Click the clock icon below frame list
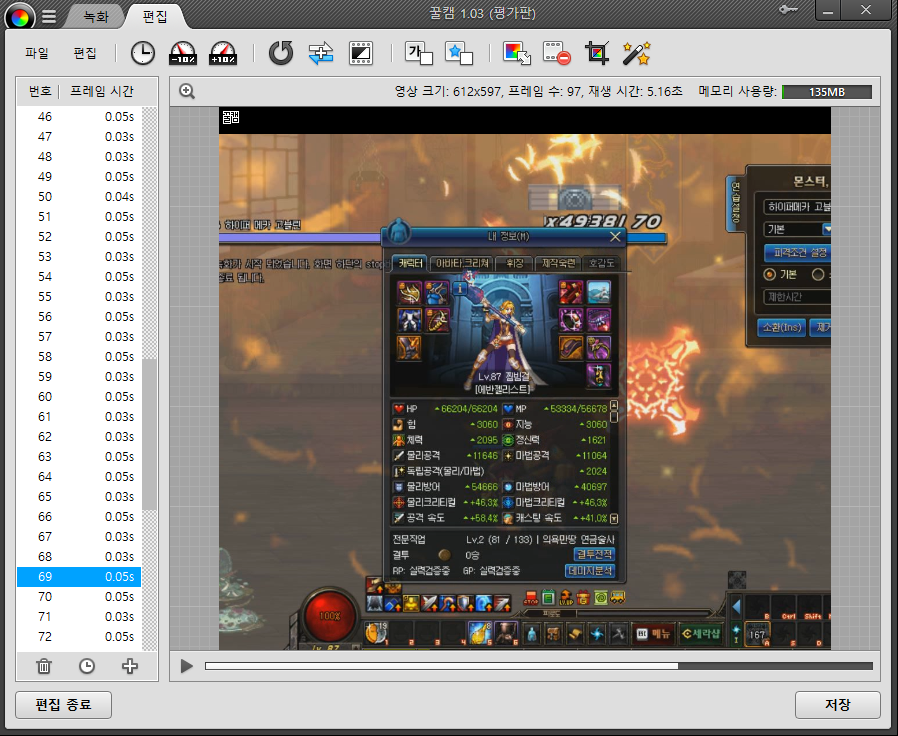 coord(86,666)
